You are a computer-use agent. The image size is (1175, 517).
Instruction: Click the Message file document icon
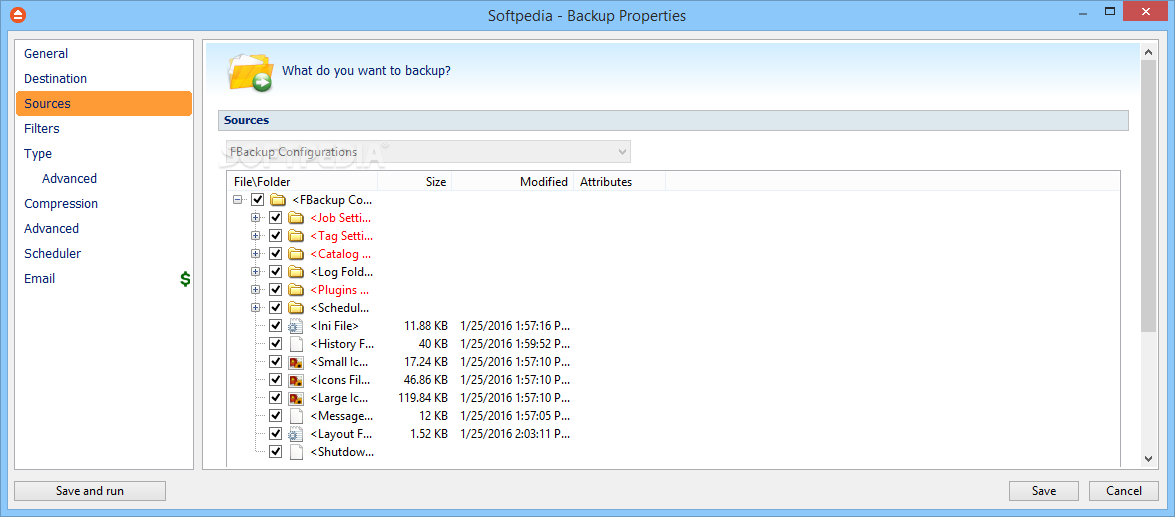pyautogui.click(x=296, y=416)
